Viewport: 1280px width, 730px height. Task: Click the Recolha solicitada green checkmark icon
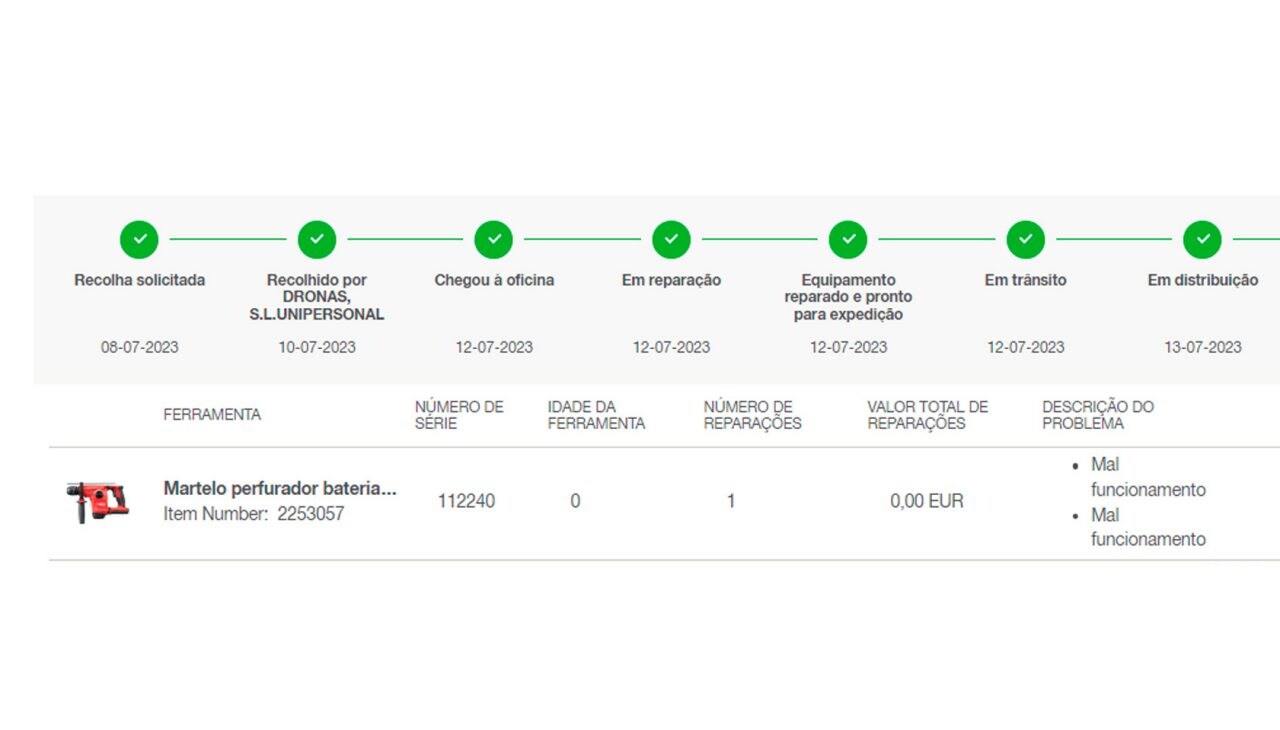pyautogui.click(x=139, y=240)
